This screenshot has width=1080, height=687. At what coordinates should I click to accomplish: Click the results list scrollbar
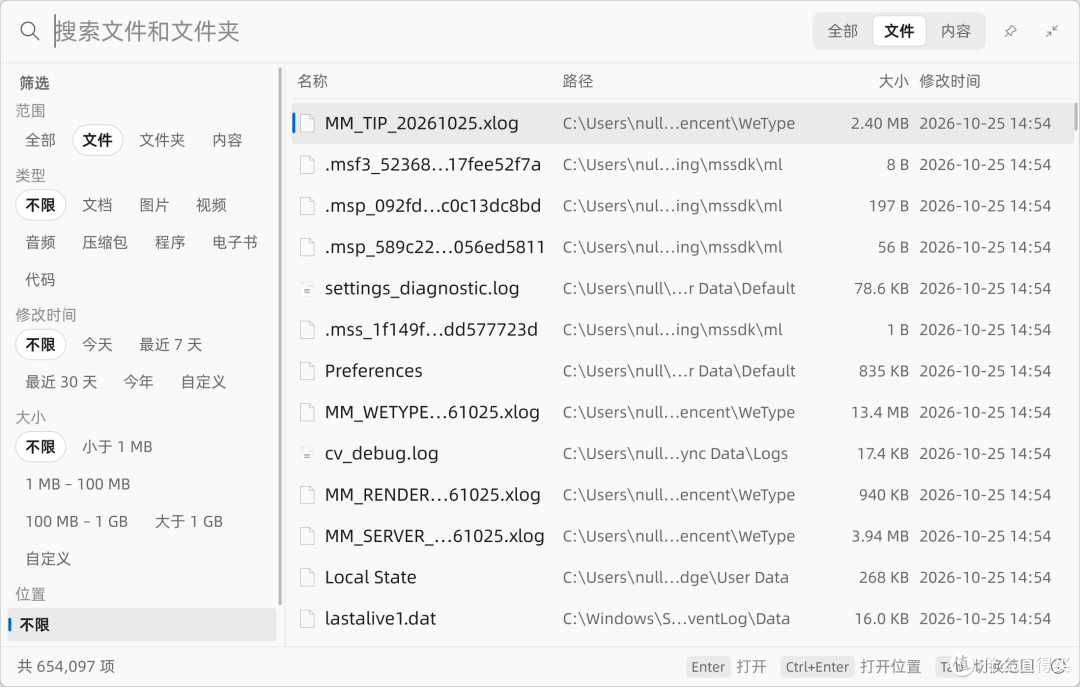point(1075,116)
